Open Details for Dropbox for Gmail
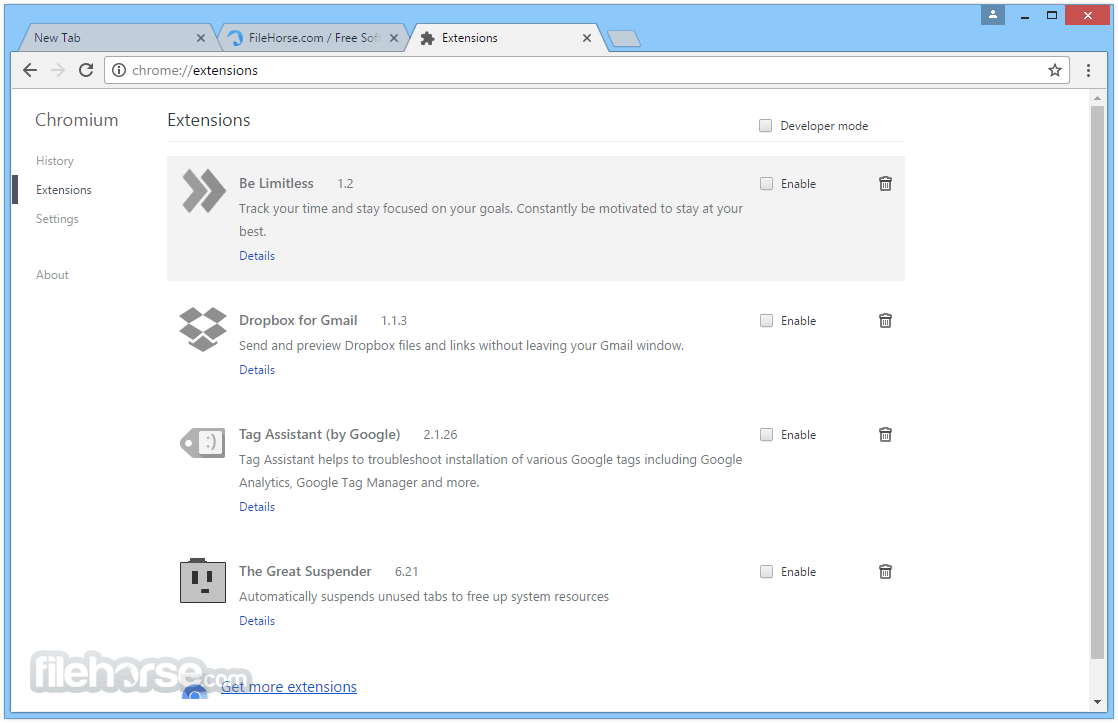This screenshot has height=723, width=1118. pyautogui.click(x=257, y=370)
